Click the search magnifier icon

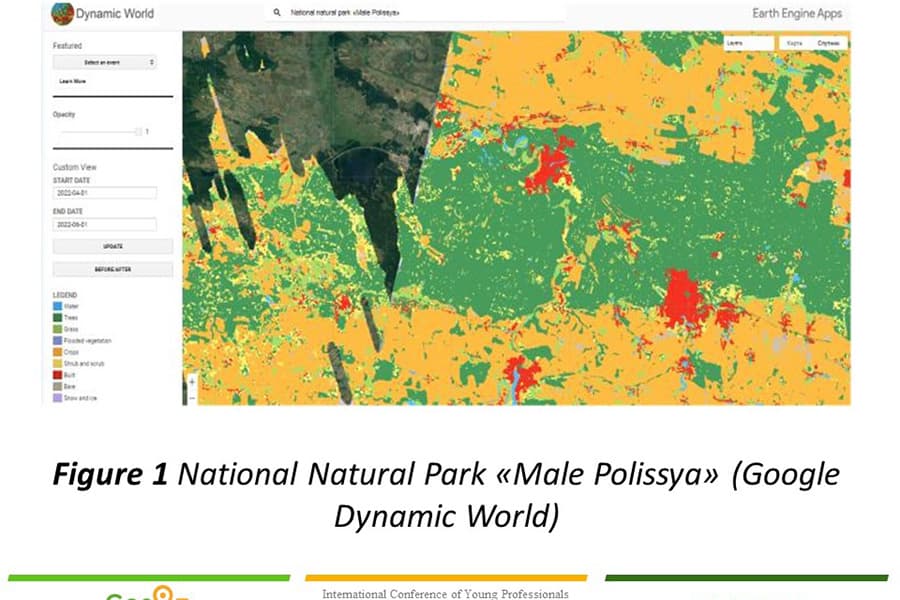pos(277,12)
